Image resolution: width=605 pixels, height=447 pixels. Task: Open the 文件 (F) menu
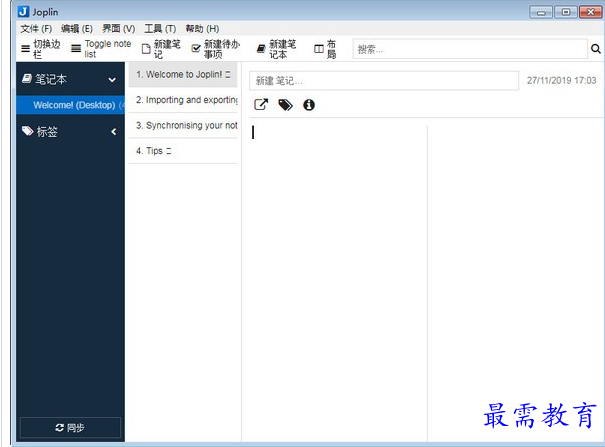tap(36, 29)
